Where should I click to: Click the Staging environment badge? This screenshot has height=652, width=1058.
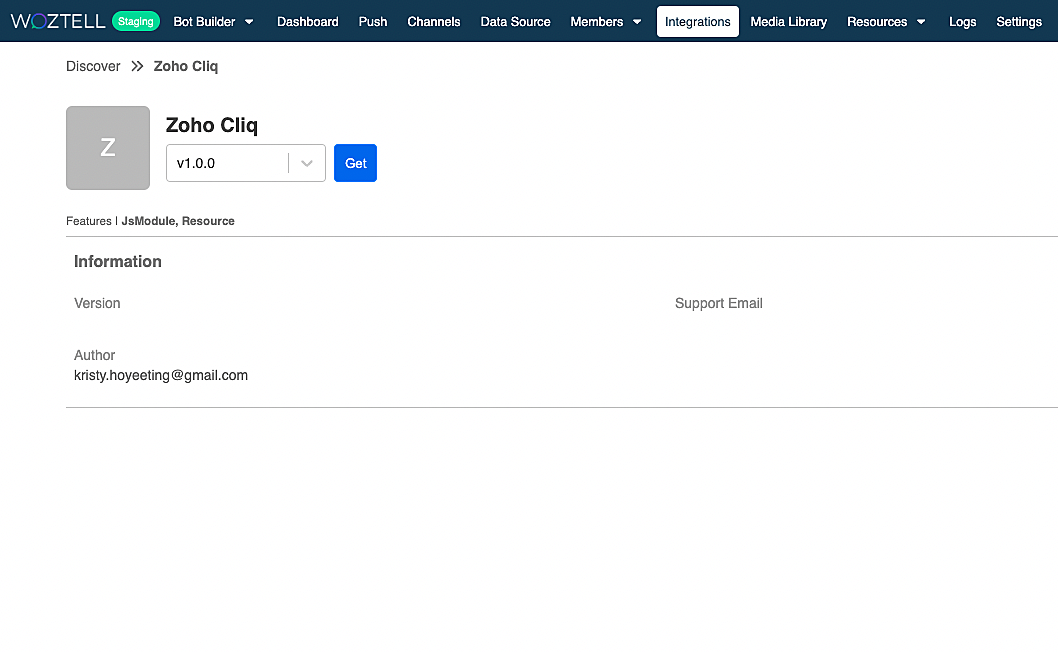point(136,22)
